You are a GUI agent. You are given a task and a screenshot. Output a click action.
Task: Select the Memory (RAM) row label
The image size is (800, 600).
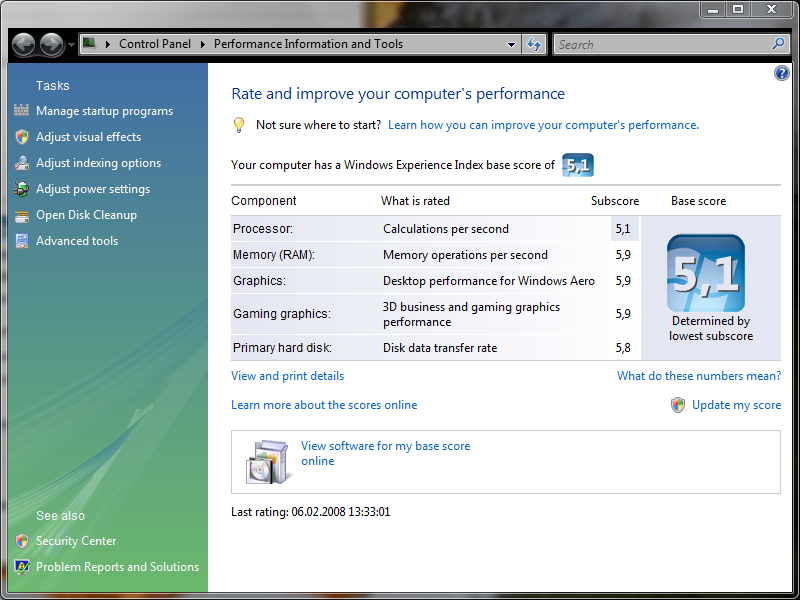(x=273, y=255)
